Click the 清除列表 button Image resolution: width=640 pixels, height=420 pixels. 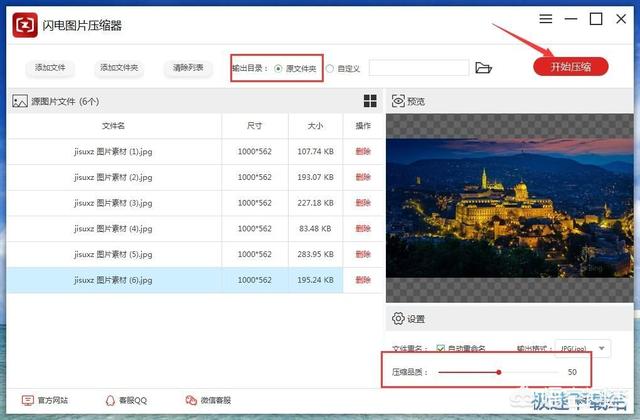coord(188,68)
